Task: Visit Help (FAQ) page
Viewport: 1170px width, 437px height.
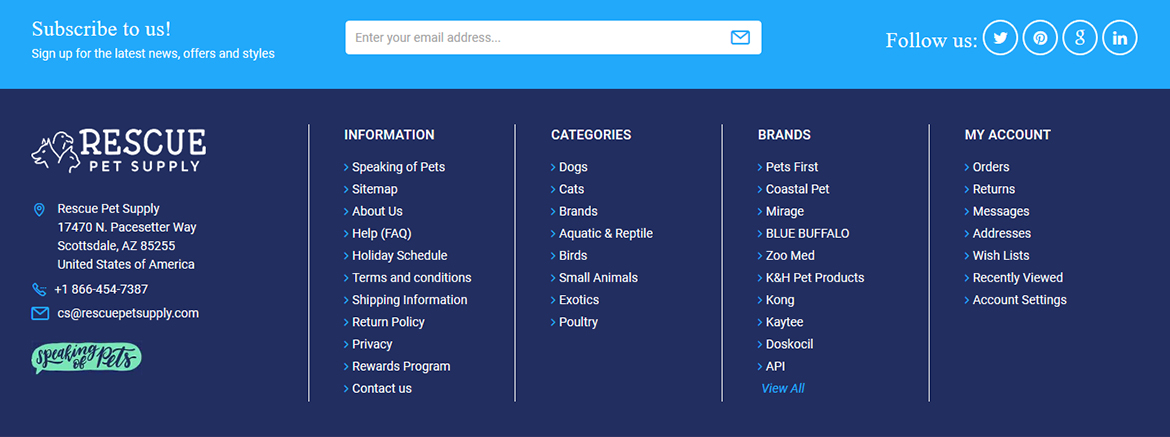Action: [381, 233]
